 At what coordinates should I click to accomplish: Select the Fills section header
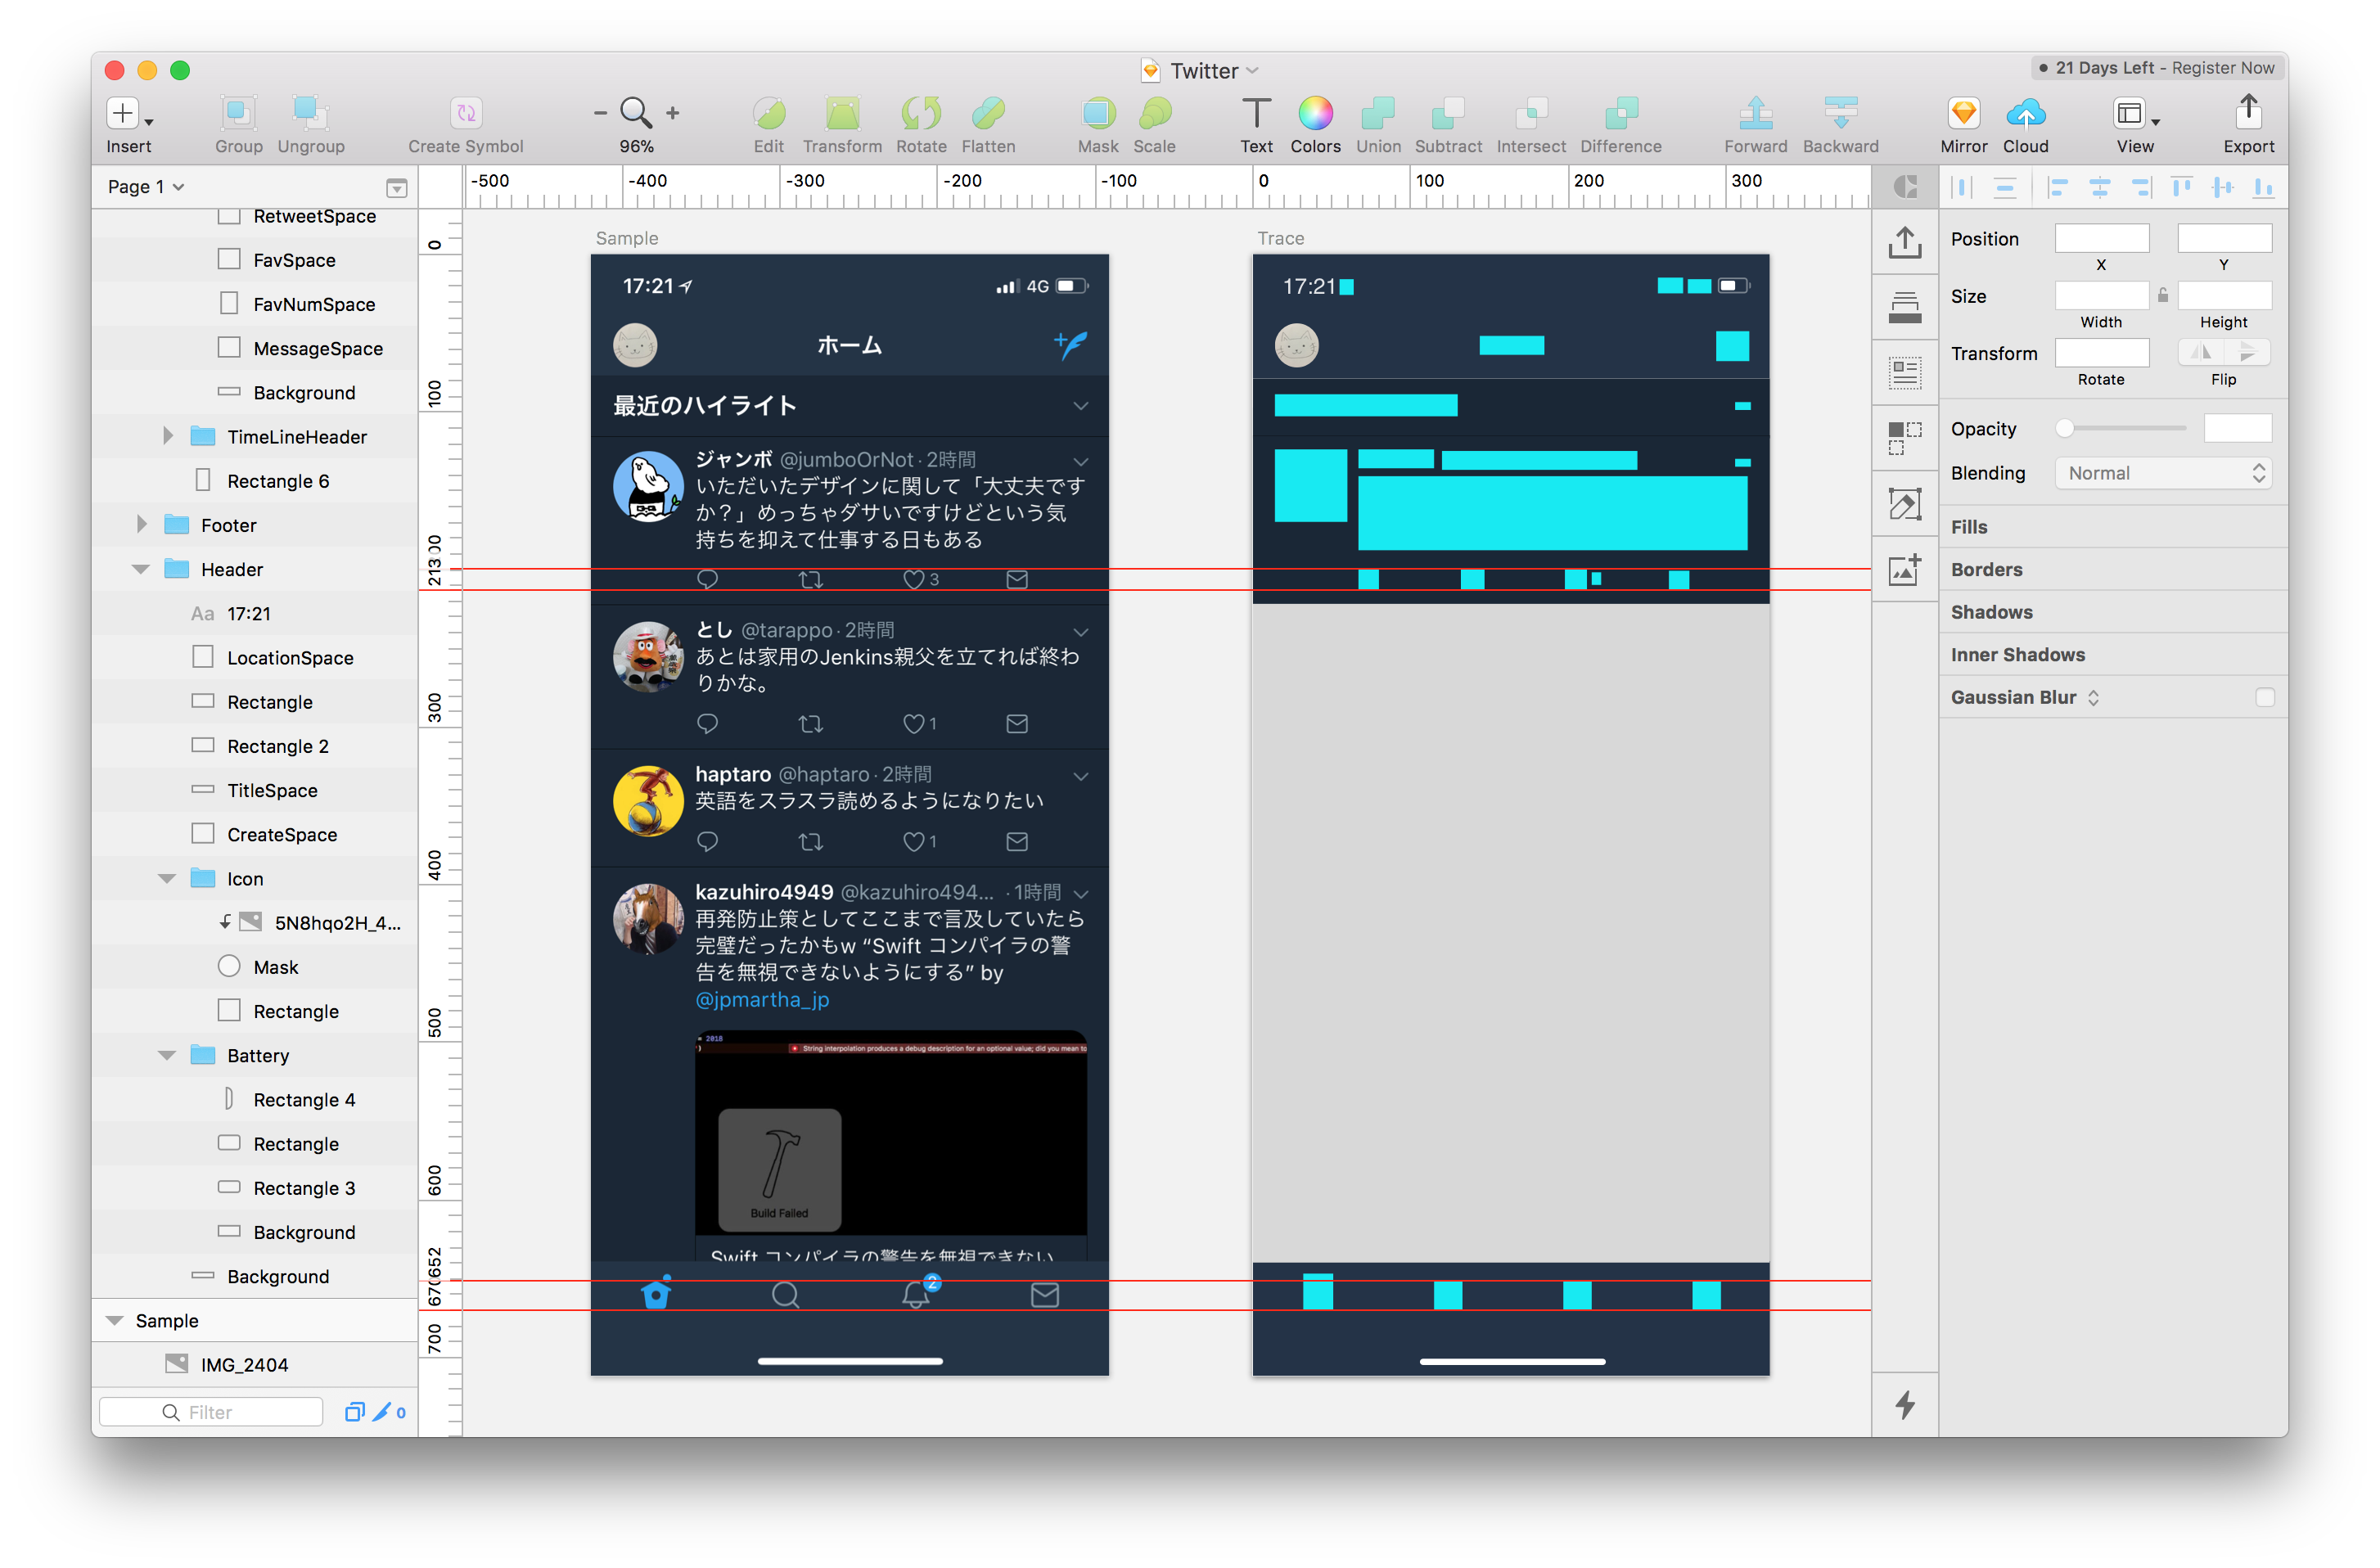[1968, 527]
